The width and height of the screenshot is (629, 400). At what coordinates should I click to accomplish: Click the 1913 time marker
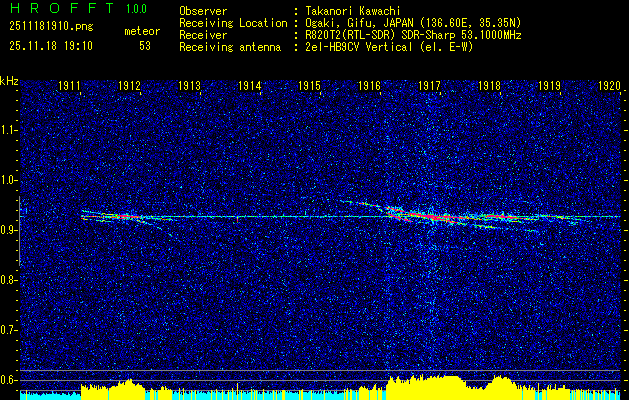189,85
